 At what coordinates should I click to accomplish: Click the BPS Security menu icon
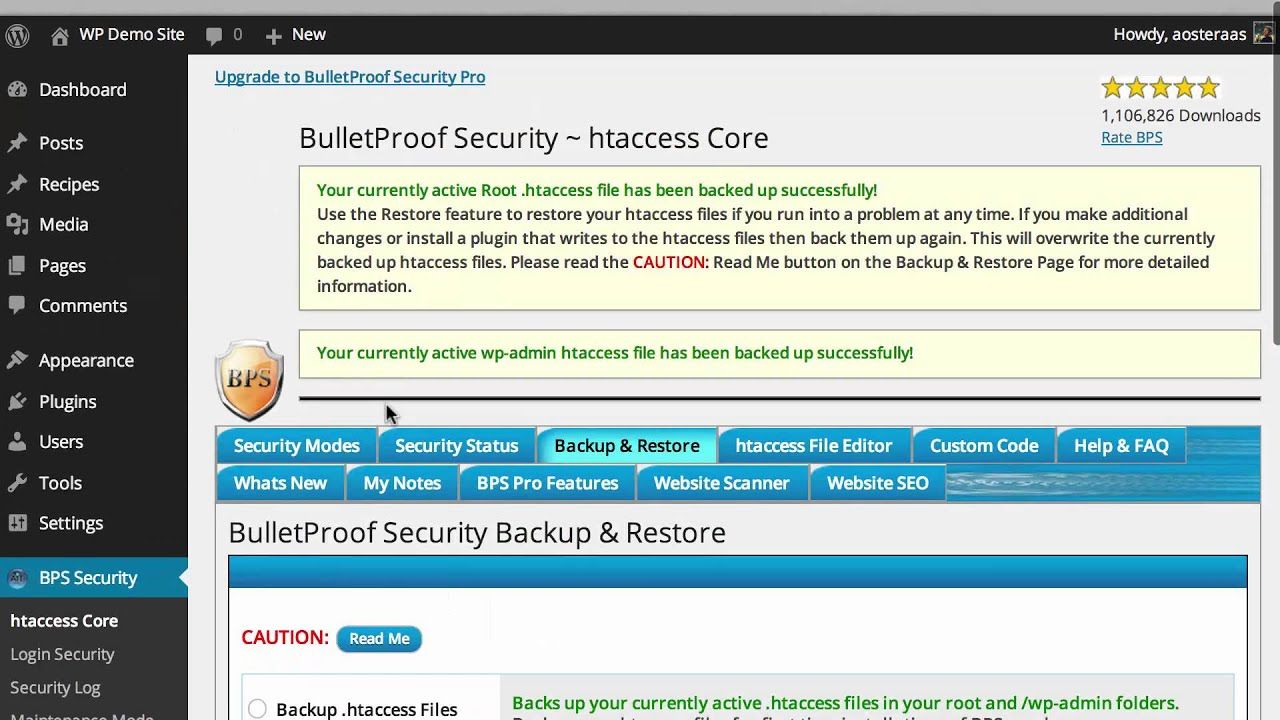coord(17,577)
